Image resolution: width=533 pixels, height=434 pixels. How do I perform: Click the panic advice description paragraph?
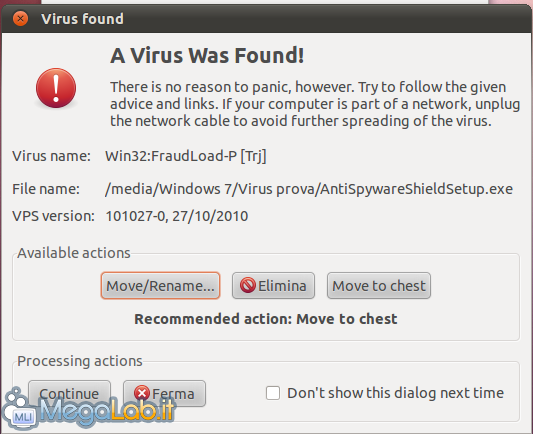315,104
